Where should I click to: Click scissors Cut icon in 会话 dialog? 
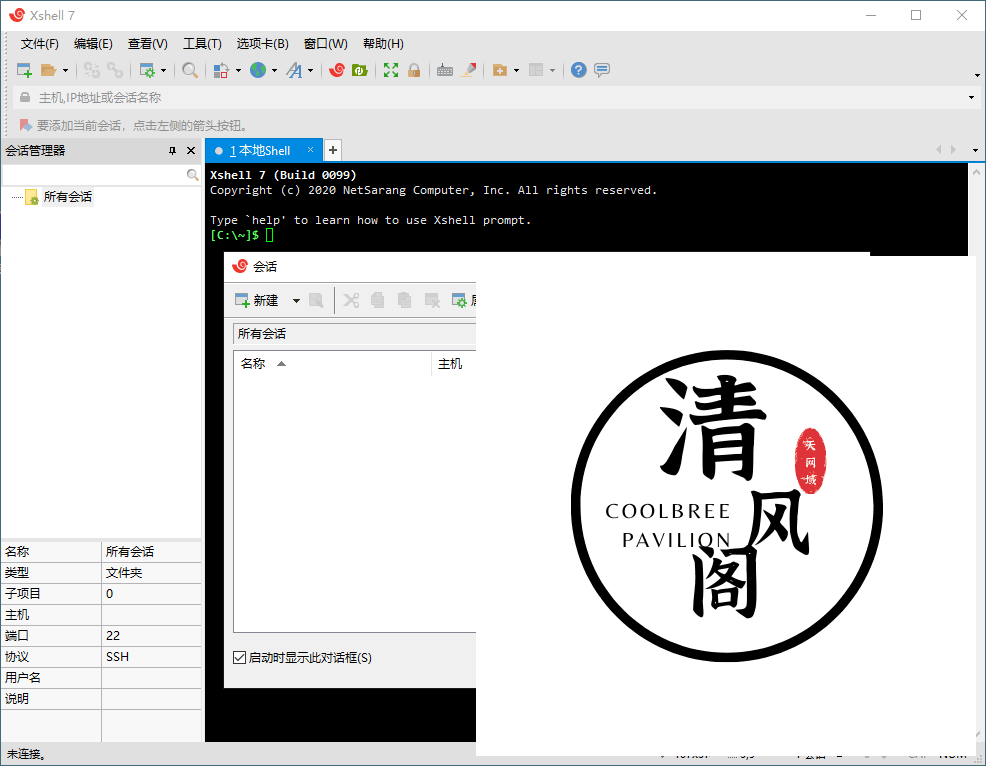pyautogui.click(x=352, y=301)
